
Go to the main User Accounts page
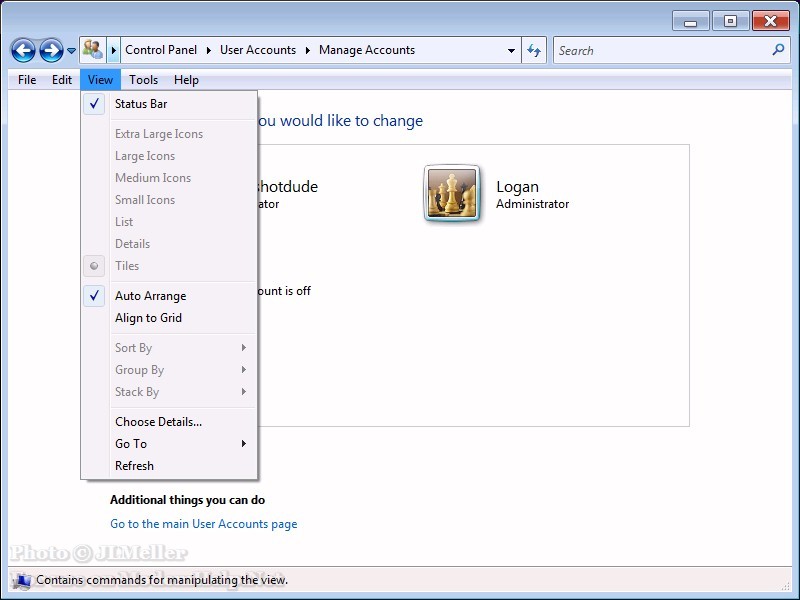[x=204, y=524]
